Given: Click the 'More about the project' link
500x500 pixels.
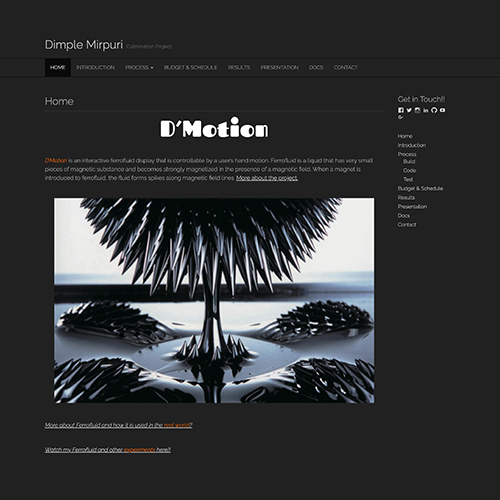Looking at the screenshot, I should [267, 178].
